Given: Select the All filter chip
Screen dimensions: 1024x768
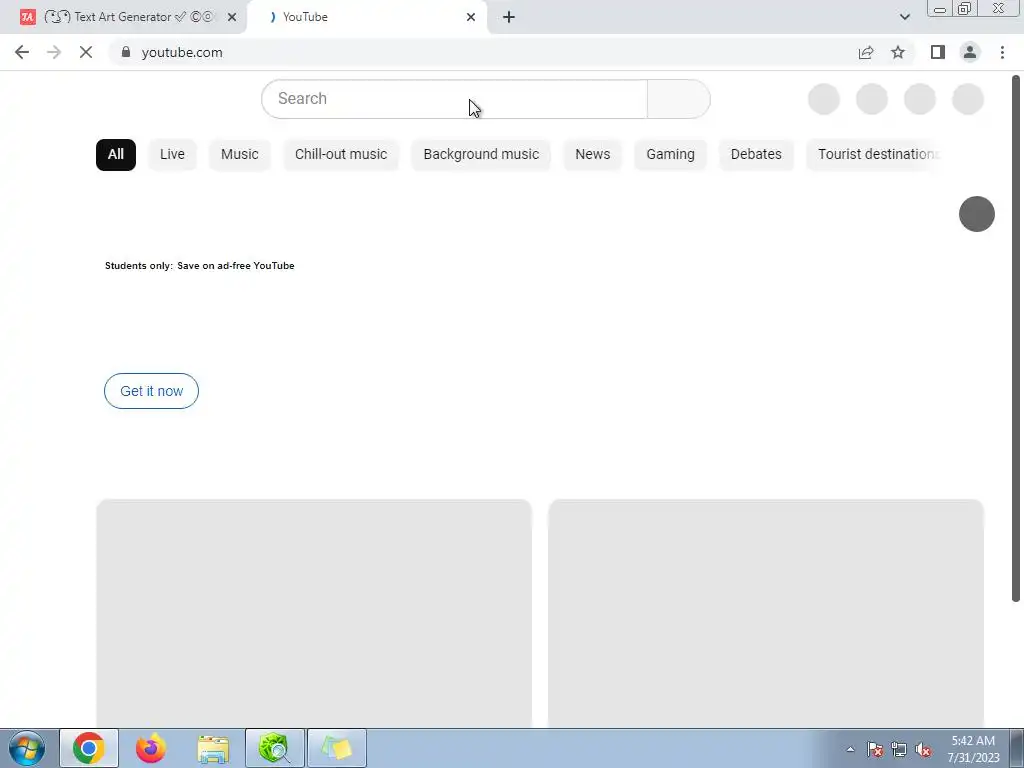Looking at the screenshot, I should point(116,155).
